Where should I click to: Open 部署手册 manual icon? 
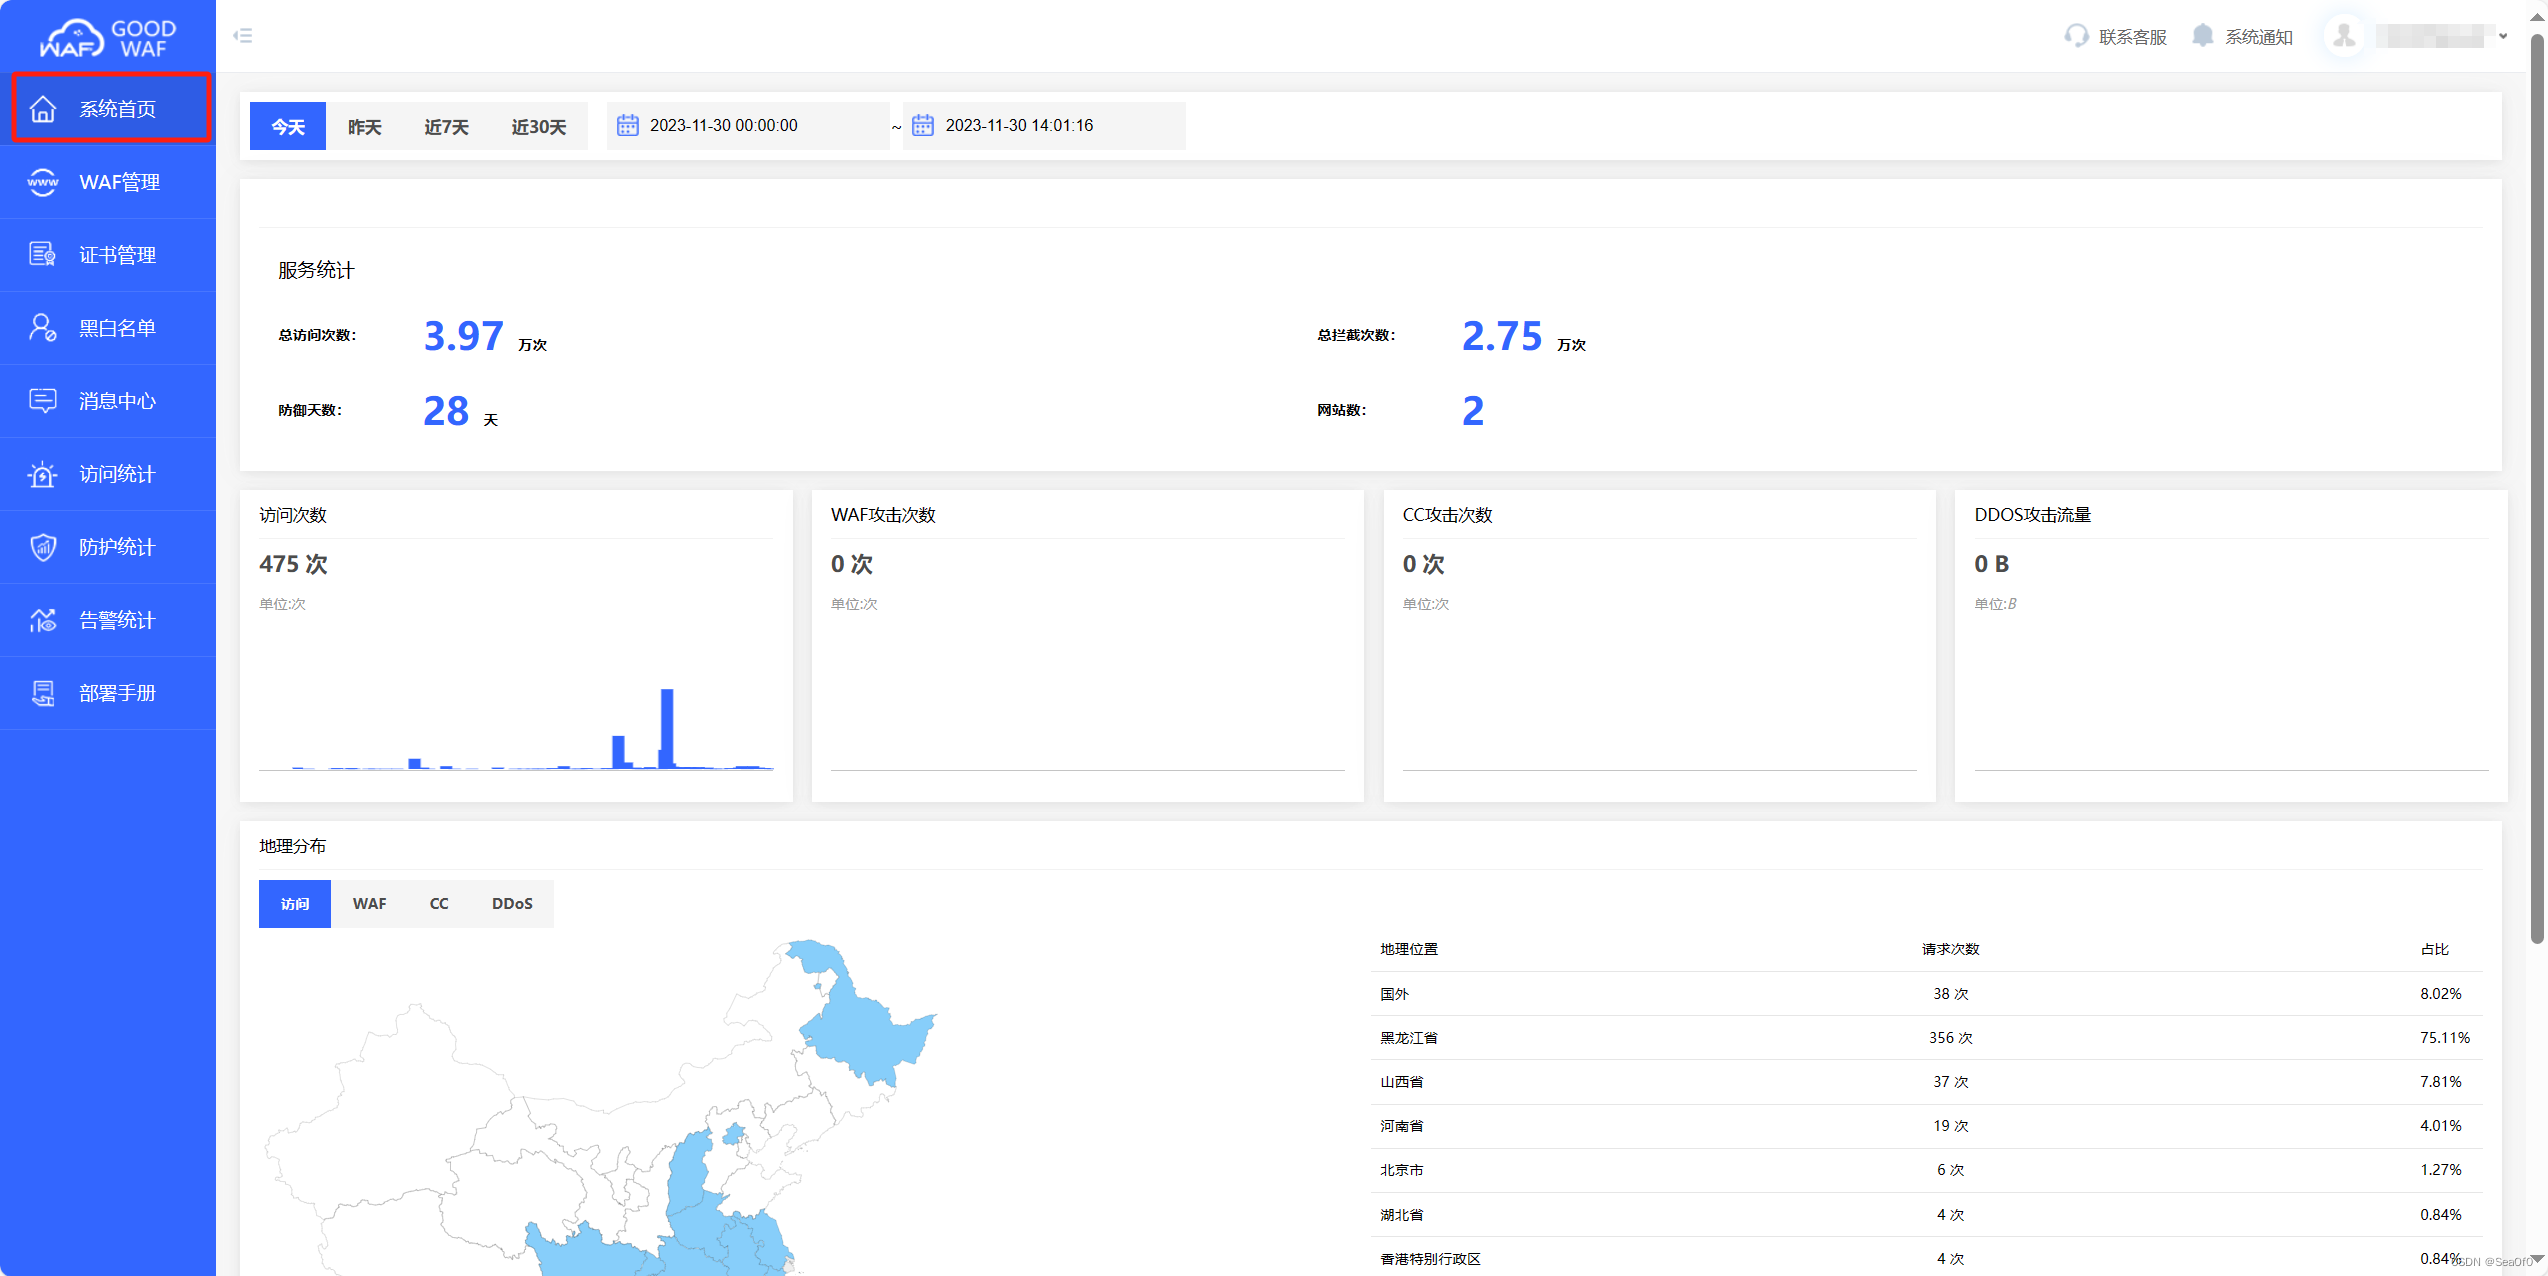pos(43,693)
